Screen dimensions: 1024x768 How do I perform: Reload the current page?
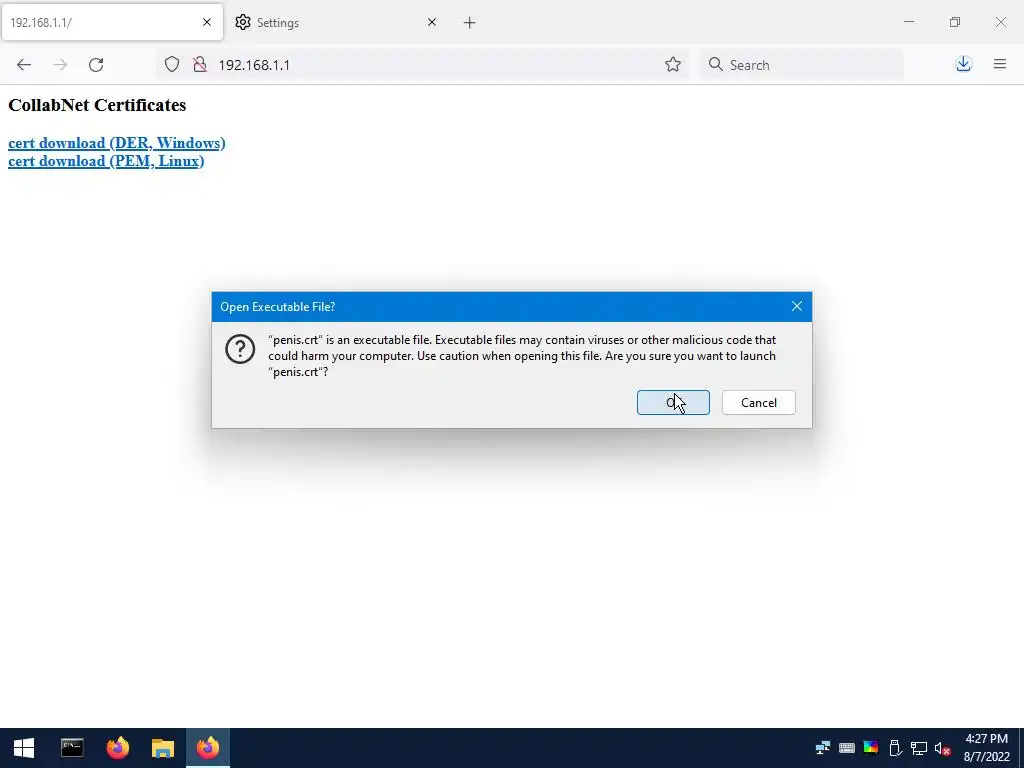[96, 65]
